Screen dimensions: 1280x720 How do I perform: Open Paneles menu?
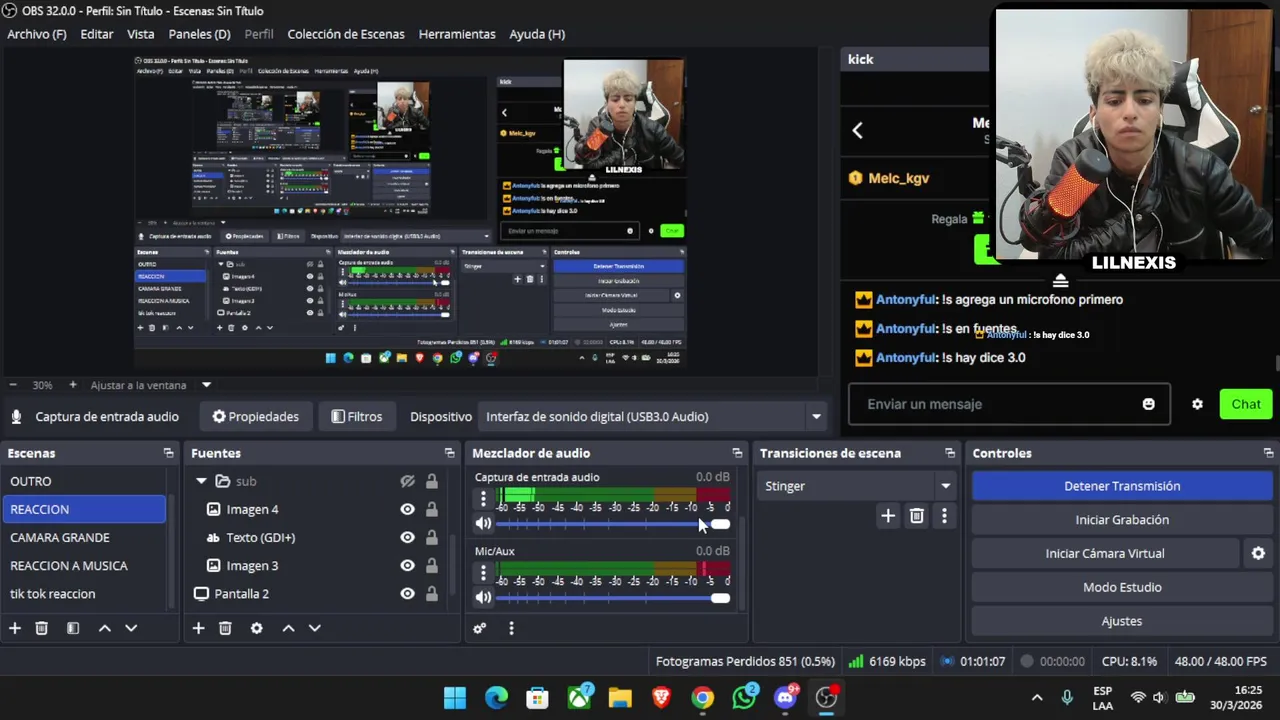click(x=200, y=34)
